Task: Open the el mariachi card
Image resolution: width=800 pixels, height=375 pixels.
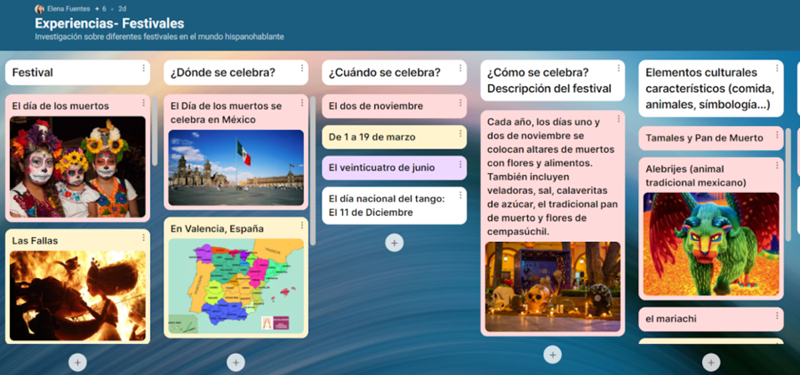Action: [711, 319]
